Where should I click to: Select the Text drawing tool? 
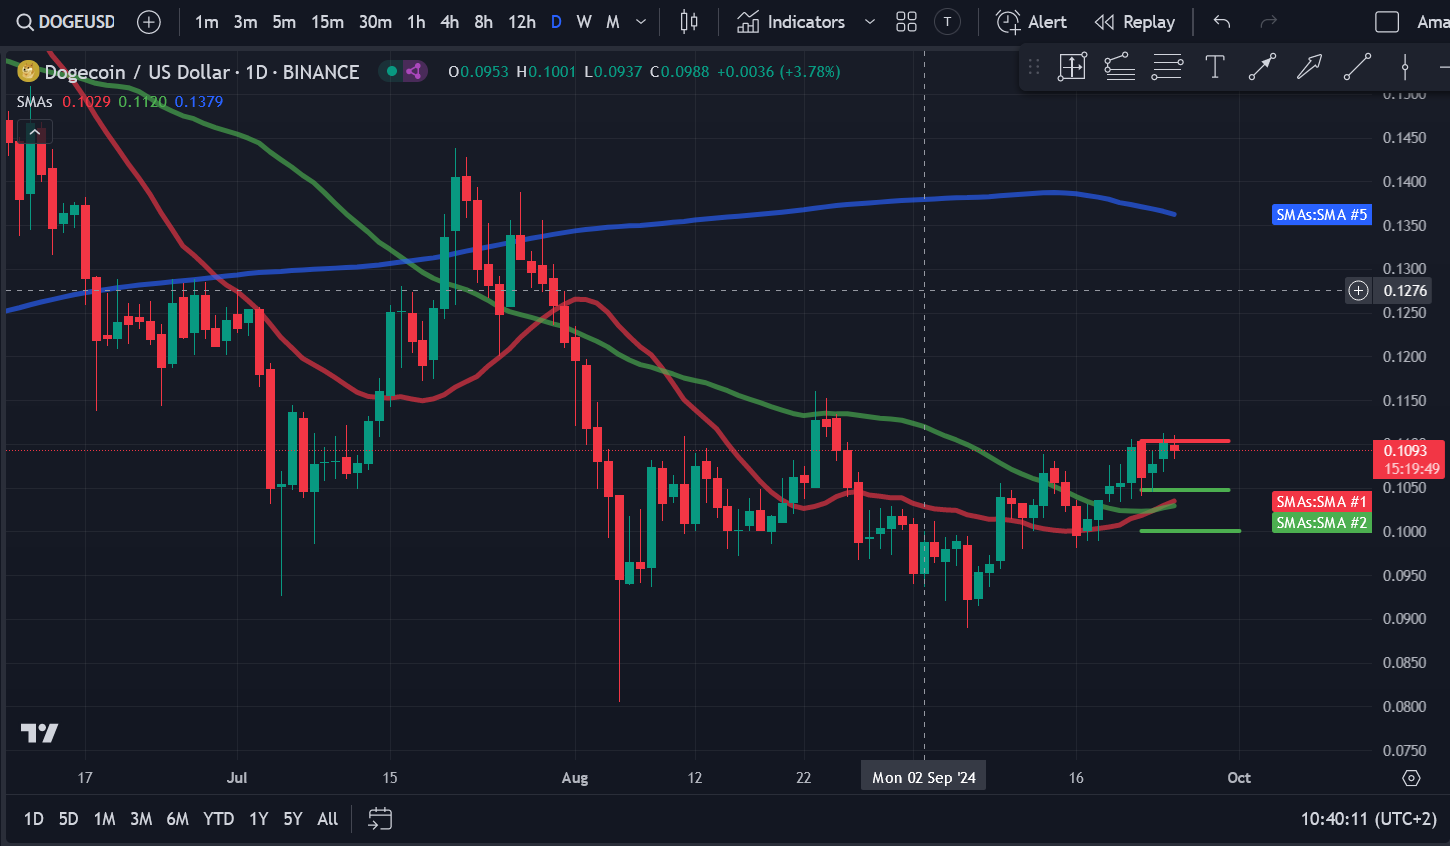pos(1214,67)
